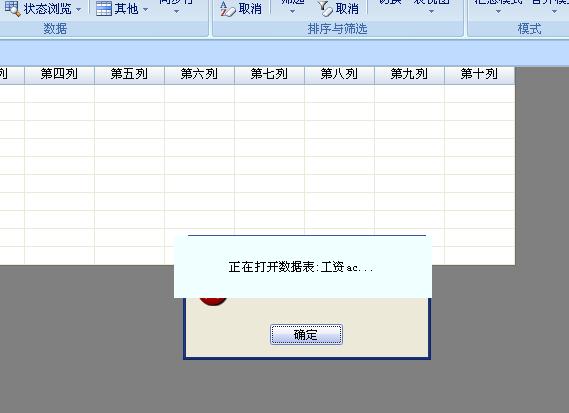Select the 第六列 column header
The image size is (569, 413).
tap(200, 75)
